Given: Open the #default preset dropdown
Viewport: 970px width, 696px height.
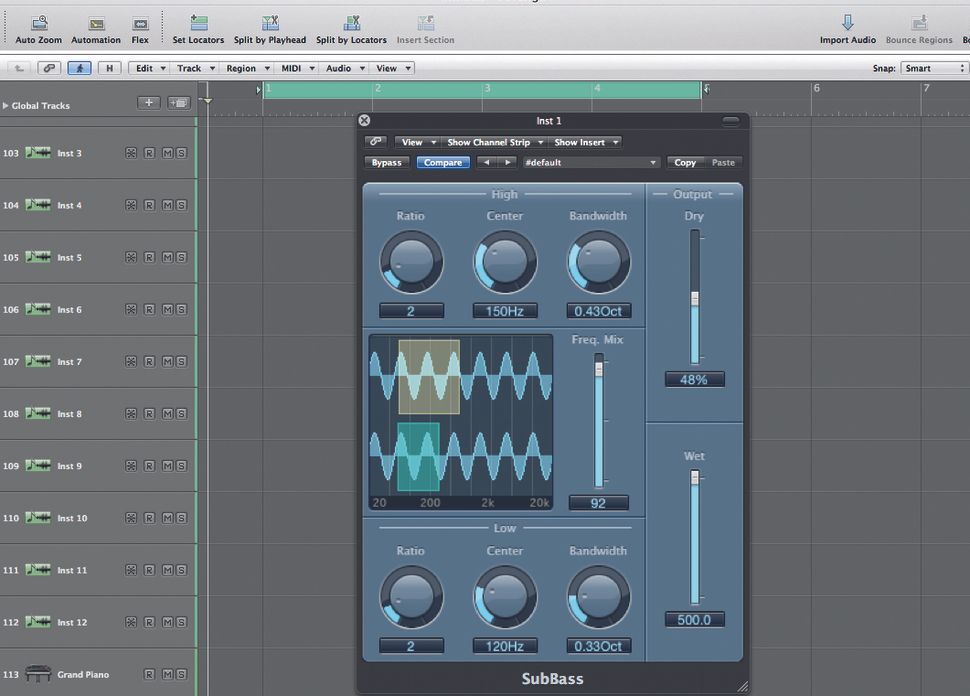Looking at the screenshot, I should pos(589,162).
